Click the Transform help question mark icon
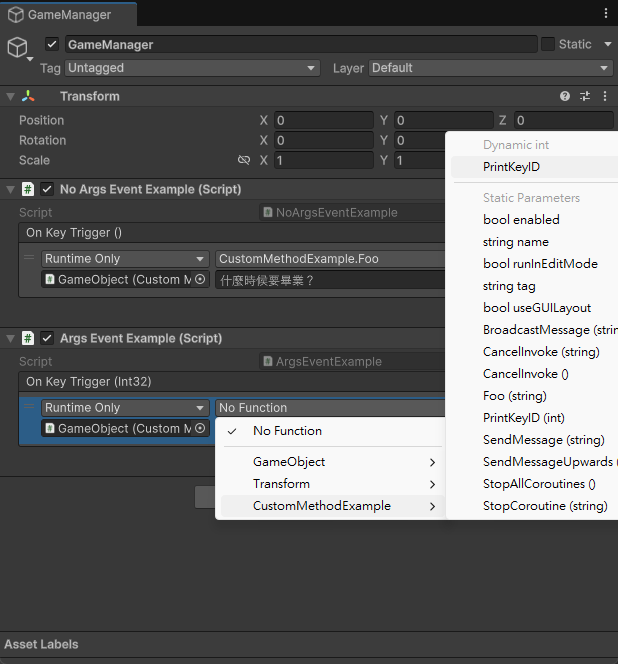 565,96
